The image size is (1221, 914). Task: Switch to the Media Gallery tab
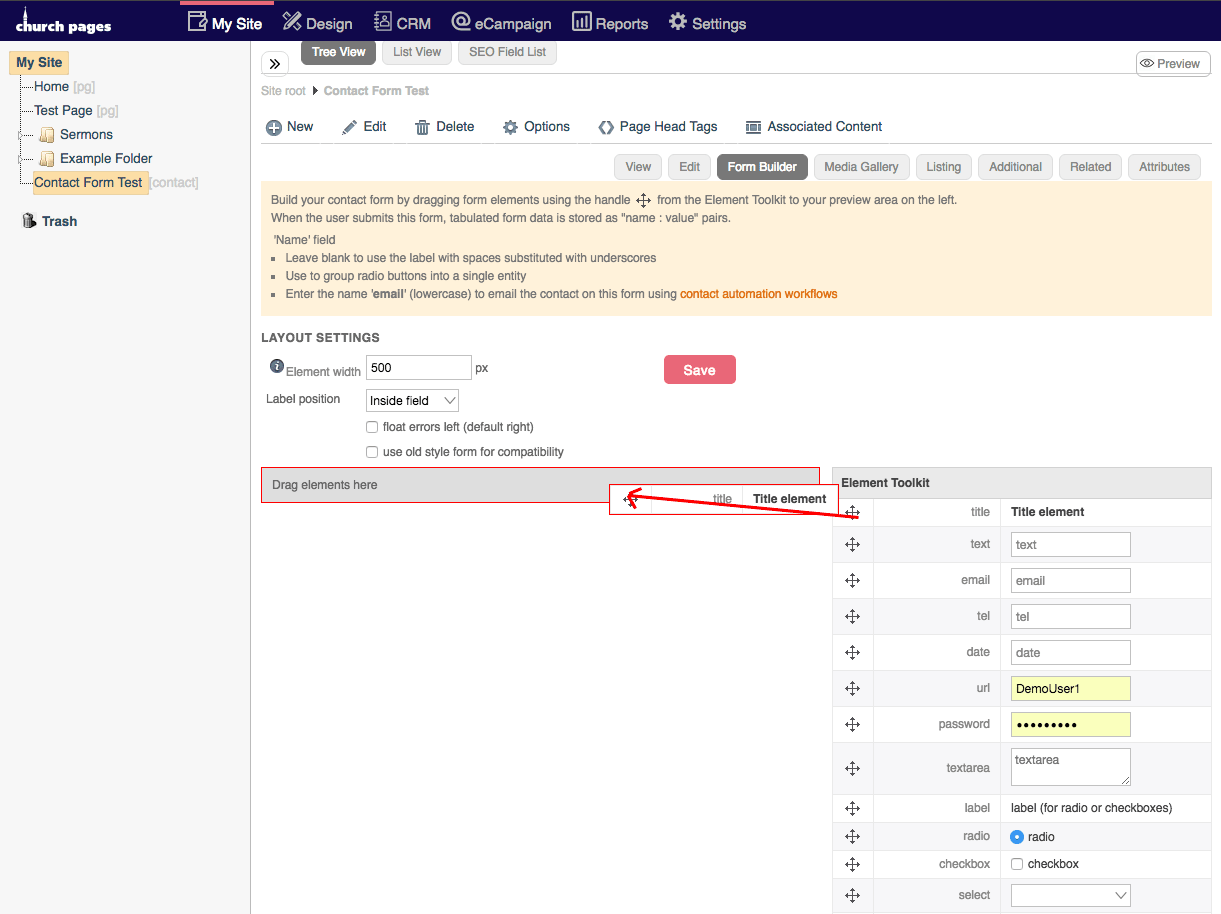point(861,167)
